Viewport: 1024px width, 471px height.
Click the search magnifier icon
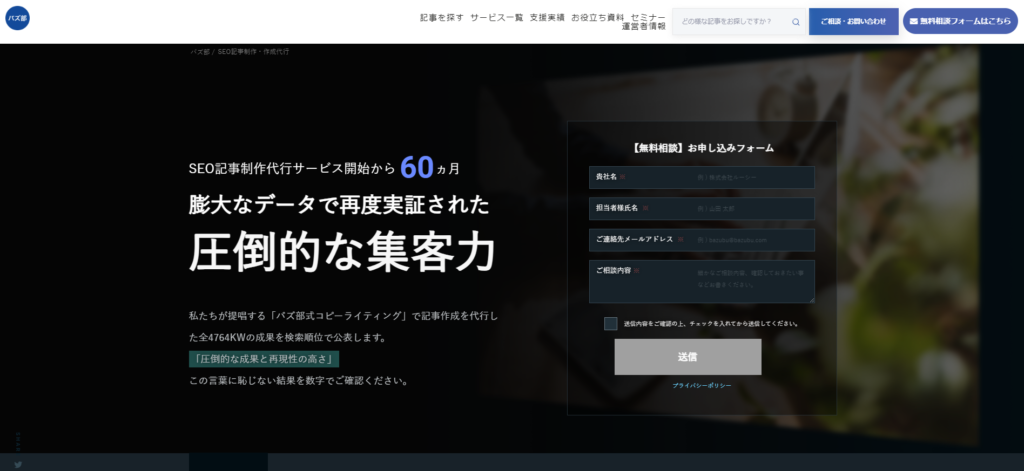tap(795, 22)
